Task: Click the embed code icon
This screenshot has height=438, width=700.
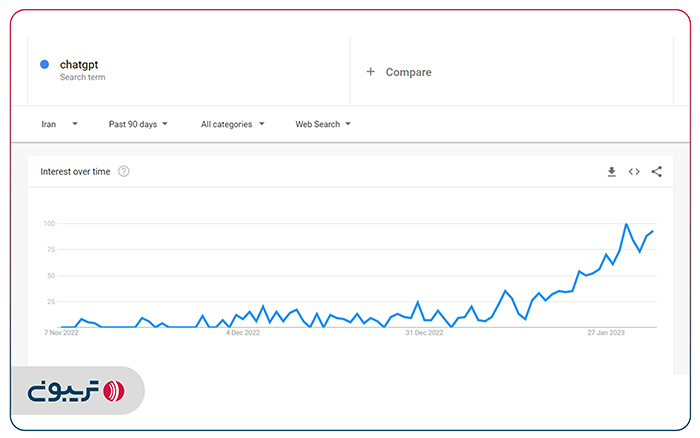Action: click(634, 172)
